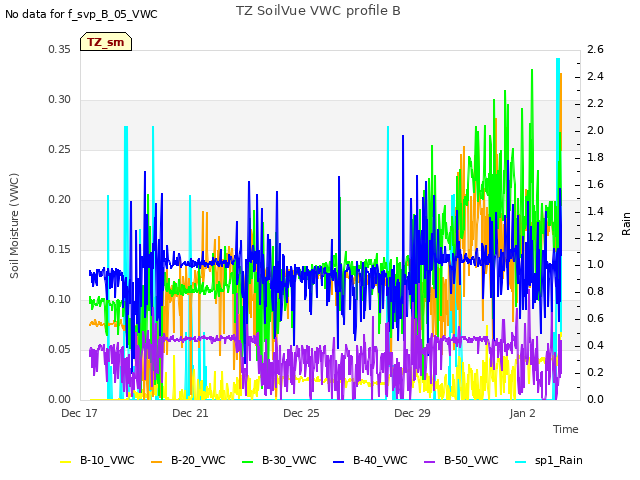Select the B-30_VWC legend entry
The height and width of the screenshot is (480, 640).
[279, 460]
